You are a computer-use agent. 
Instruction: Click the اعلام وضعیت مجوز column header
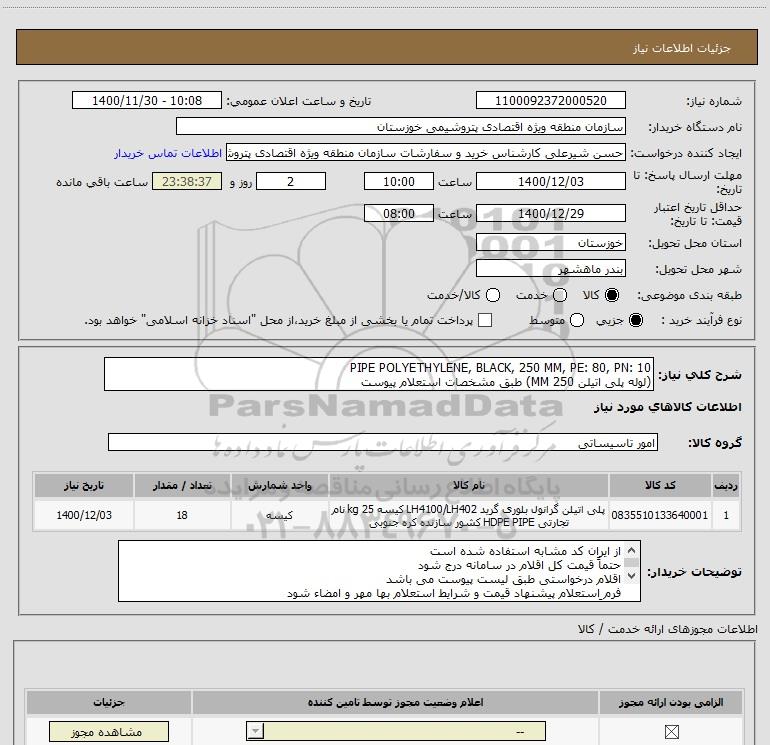pos(395,702)
